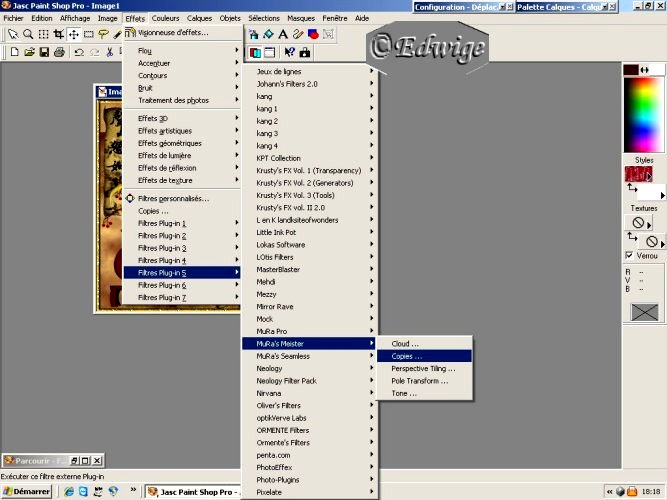Open the Calques menu
This screenshot has width=667, height=500.
pyautogui.click(x=199, y=18)
